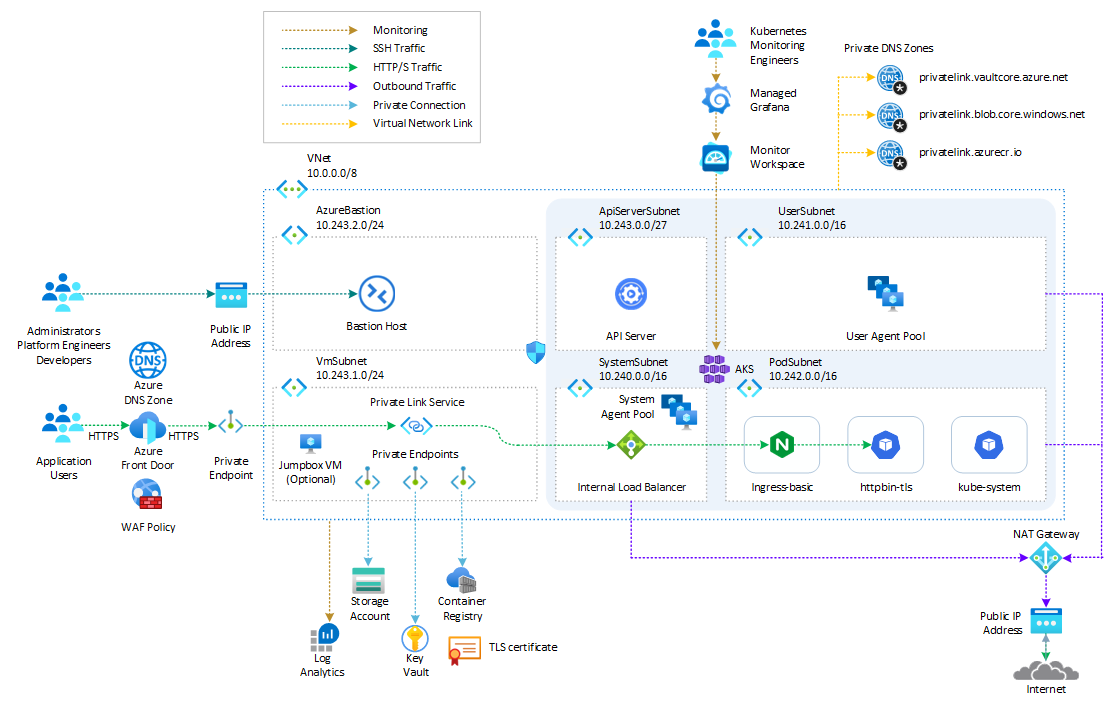Collapse the ApiServerSubnet 10.243.0.0/27 box
The height and width of the screenshot is (713, 1114).
click(580, 237)
